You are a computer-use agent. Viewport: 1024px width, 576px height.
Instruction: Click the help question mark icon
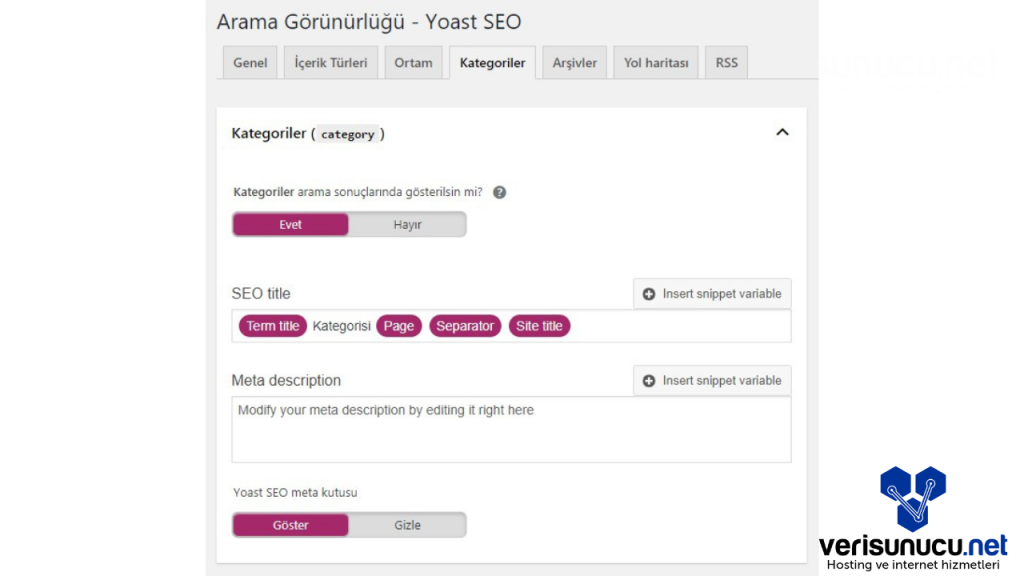(499, 192)
